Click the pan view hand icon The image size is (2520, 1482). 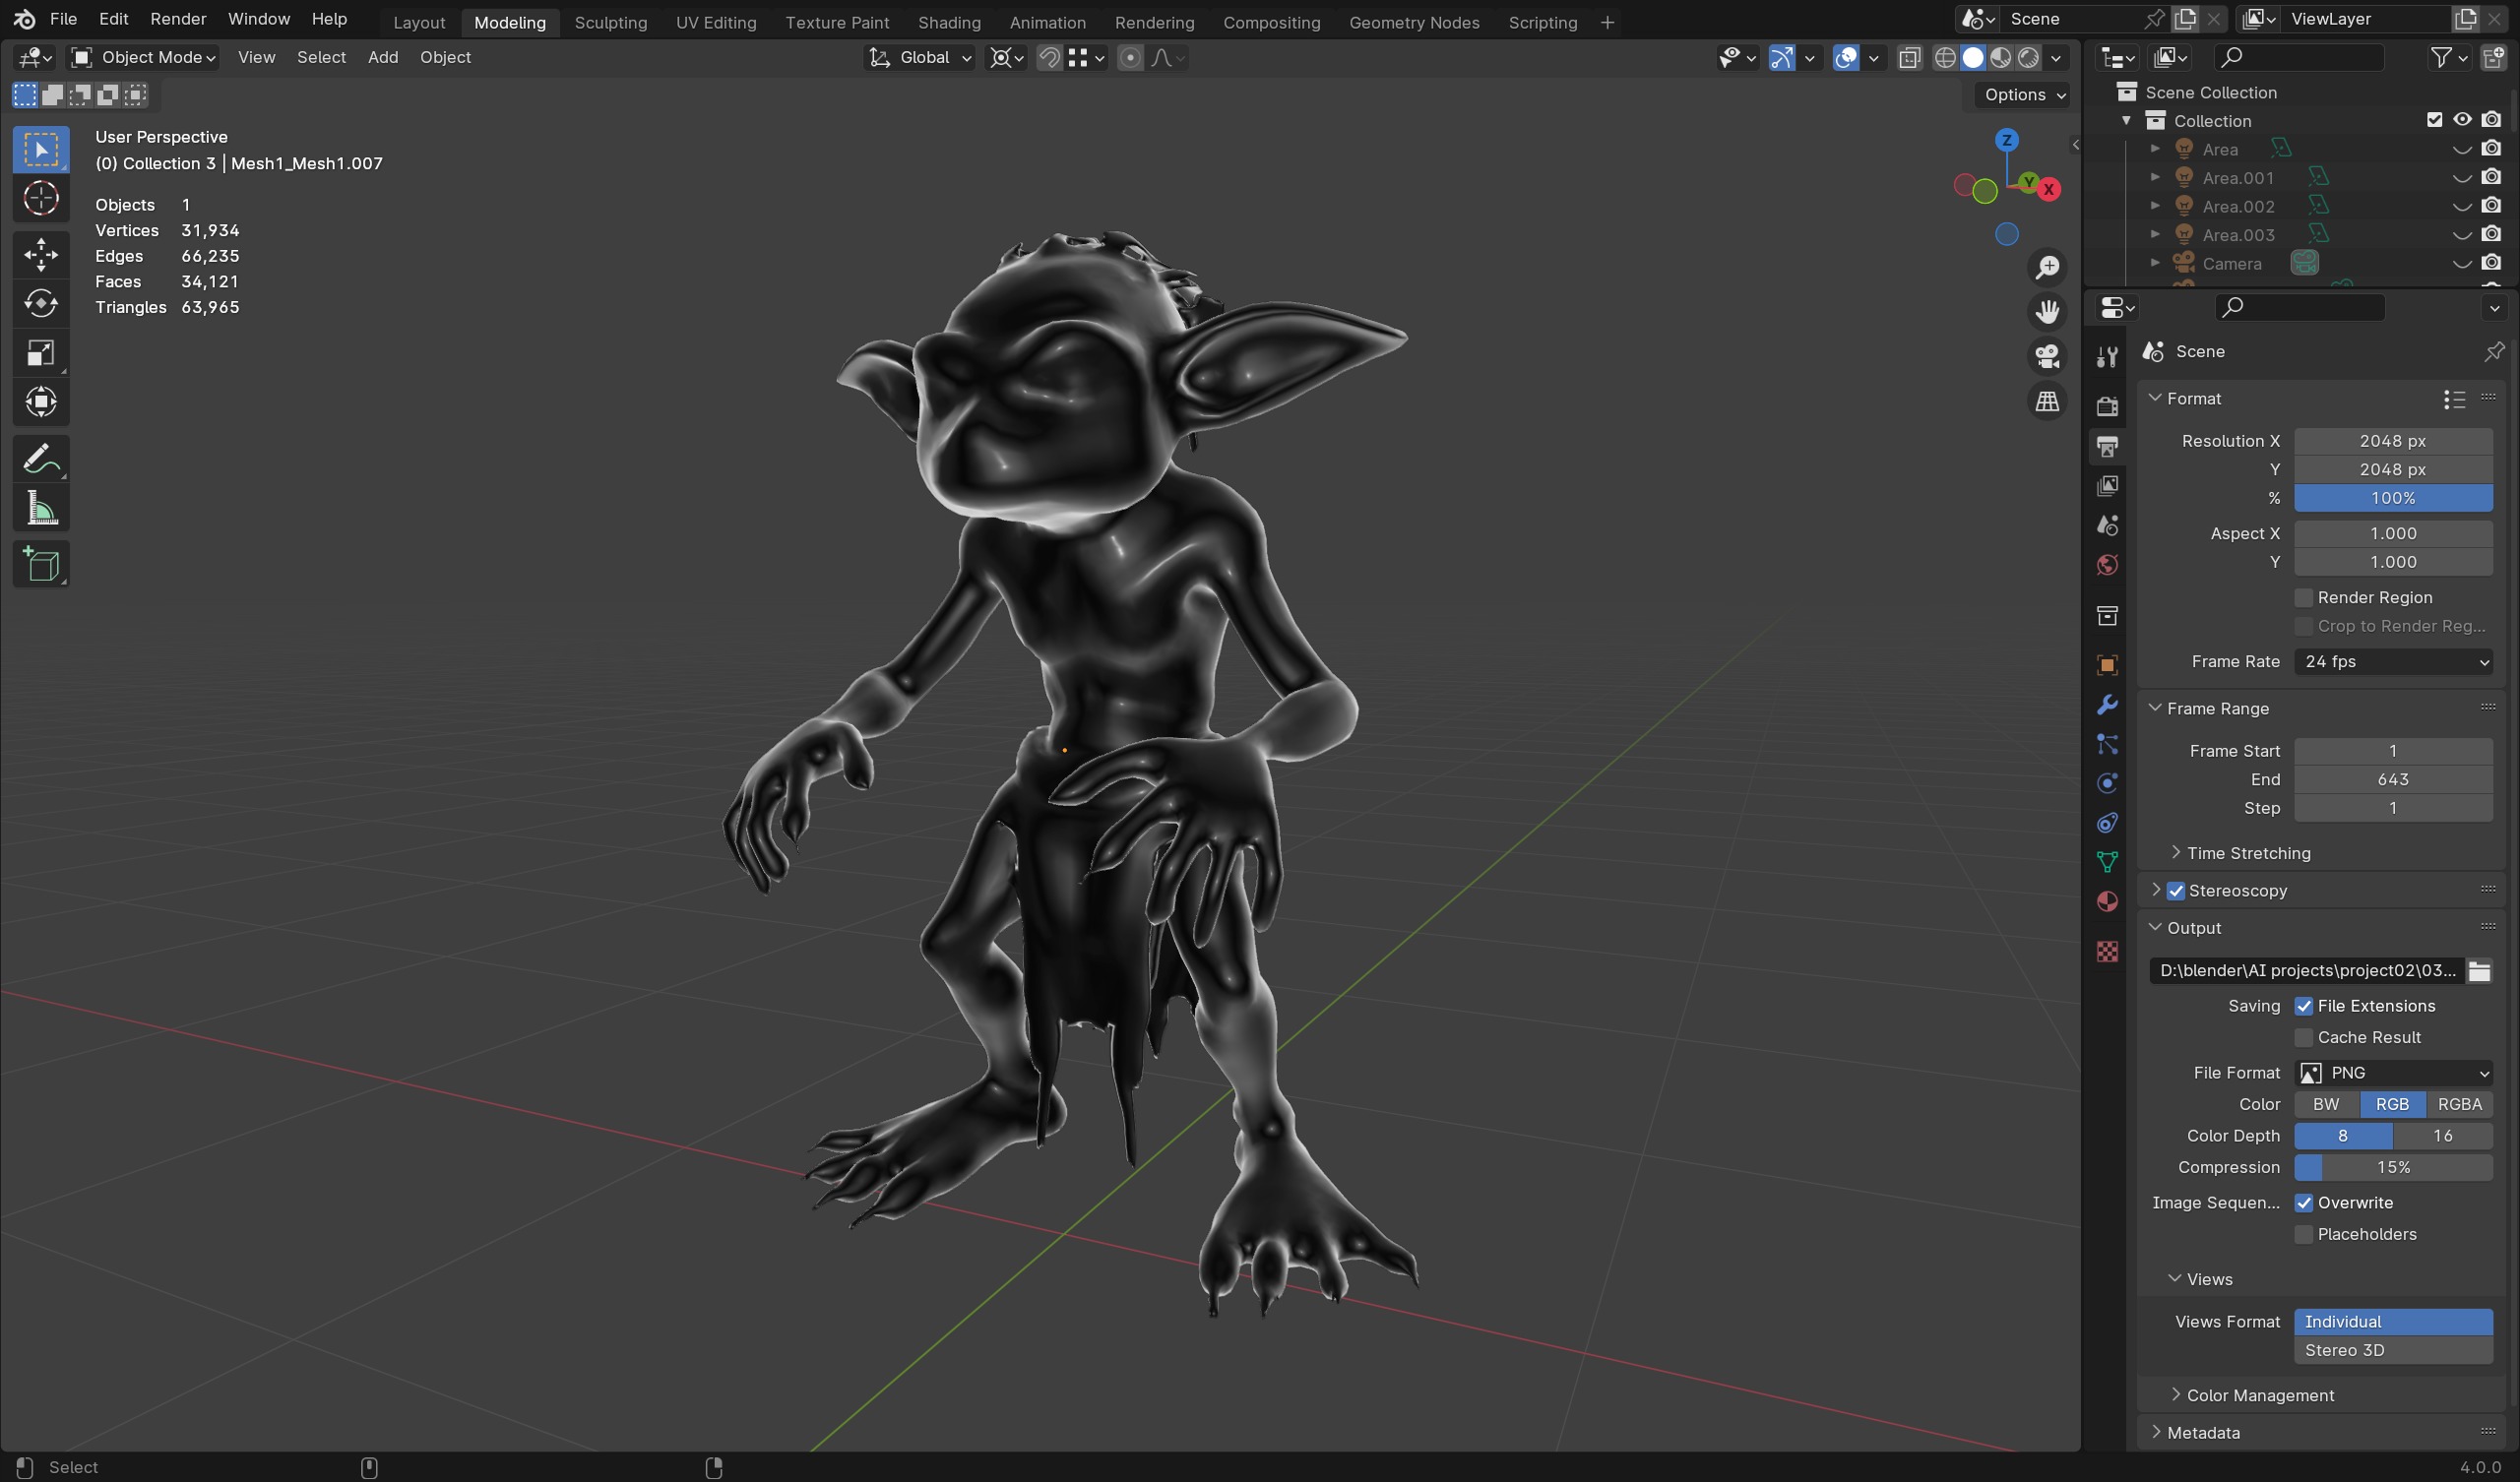pyautogui.click(x=2047, y=312)
